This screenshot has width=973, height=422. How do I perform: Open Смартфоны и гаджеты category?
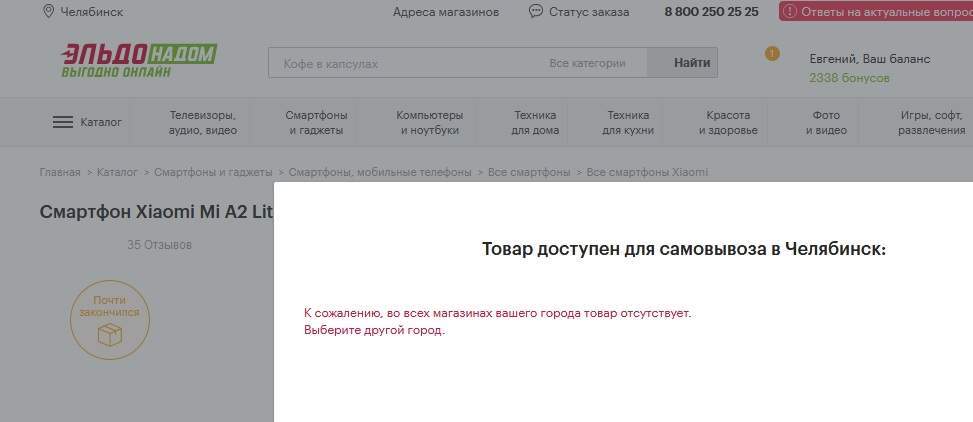pos(316,123)
